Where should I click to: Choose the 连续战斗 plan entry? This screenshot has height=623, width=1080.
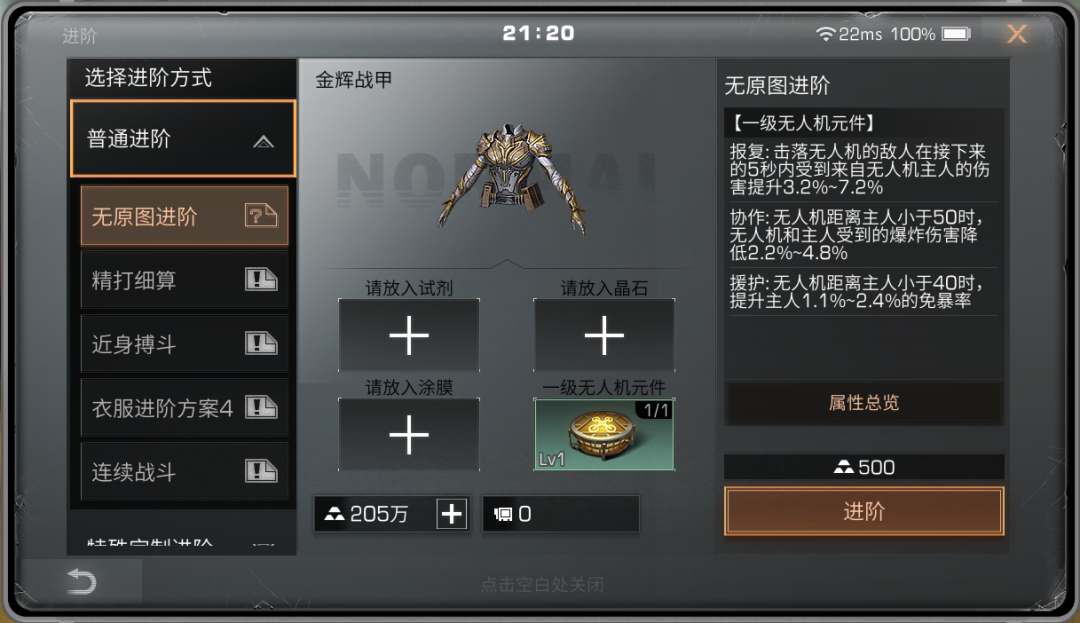click(x=184, y=472)
